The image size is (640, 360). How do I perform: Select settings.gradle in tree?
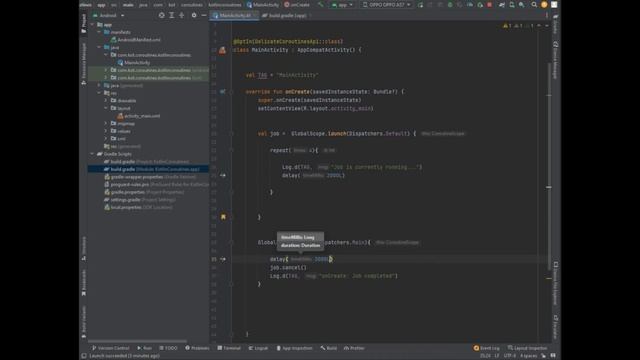pyautogui.click(x=140, y=200)
